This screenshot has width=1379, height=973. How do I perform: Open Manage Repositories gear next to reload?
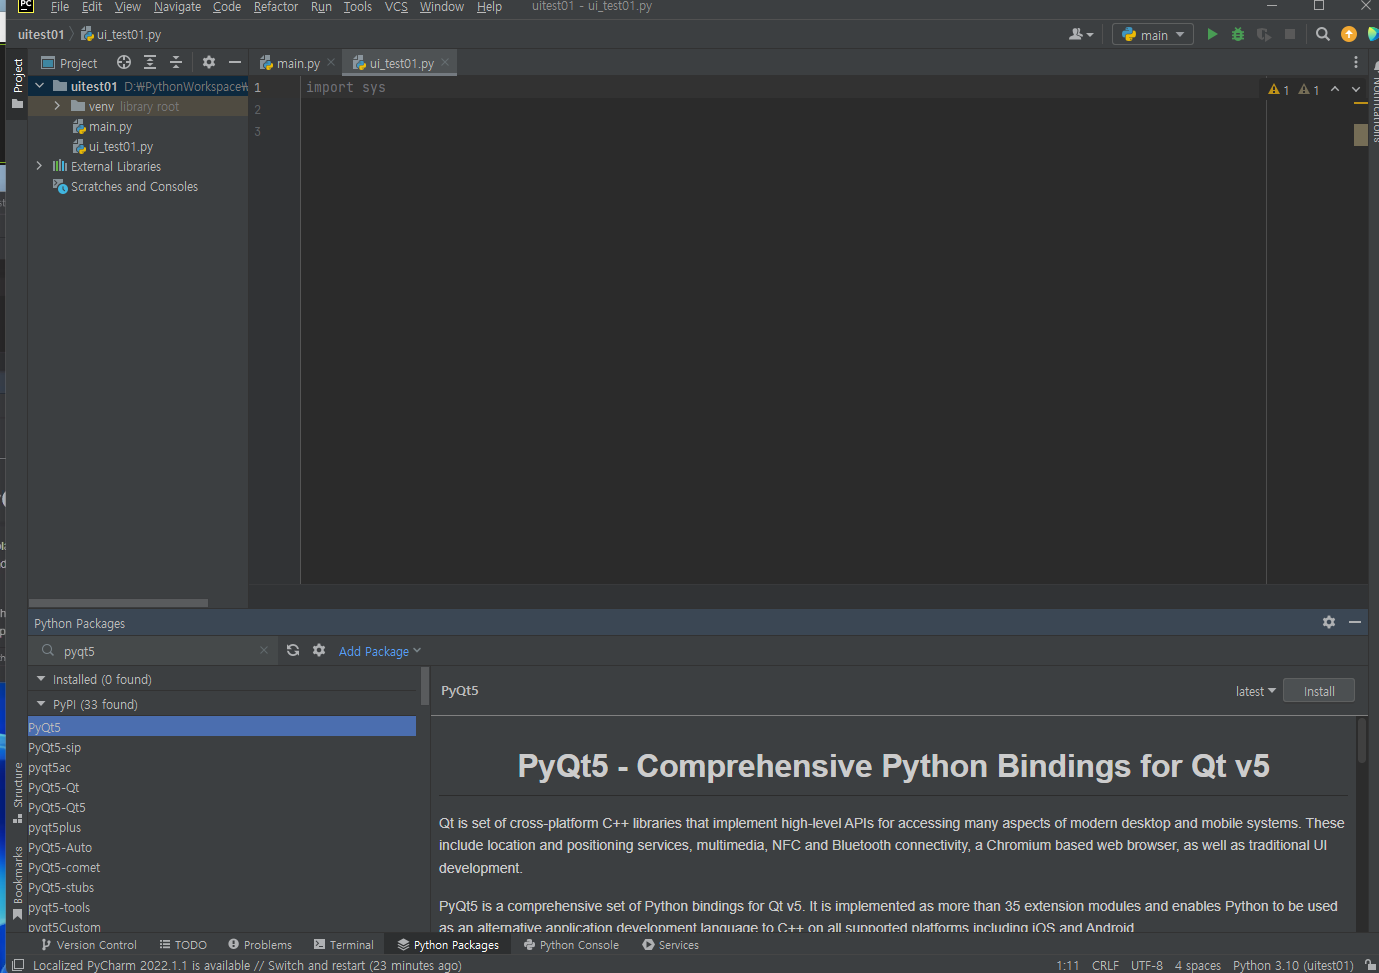coord(319,650)
